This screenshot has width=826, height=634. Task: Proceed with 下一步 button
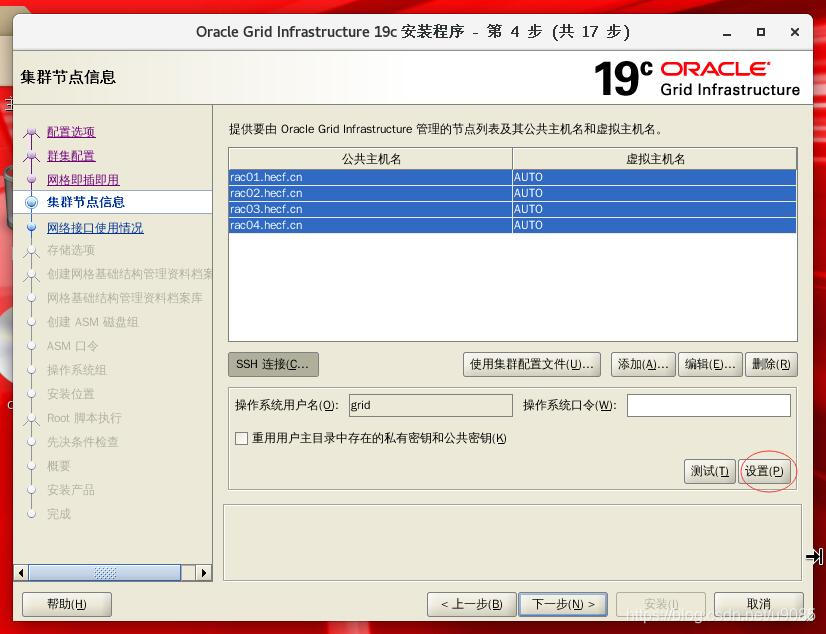pyautogui.click(x=563, y=604)
